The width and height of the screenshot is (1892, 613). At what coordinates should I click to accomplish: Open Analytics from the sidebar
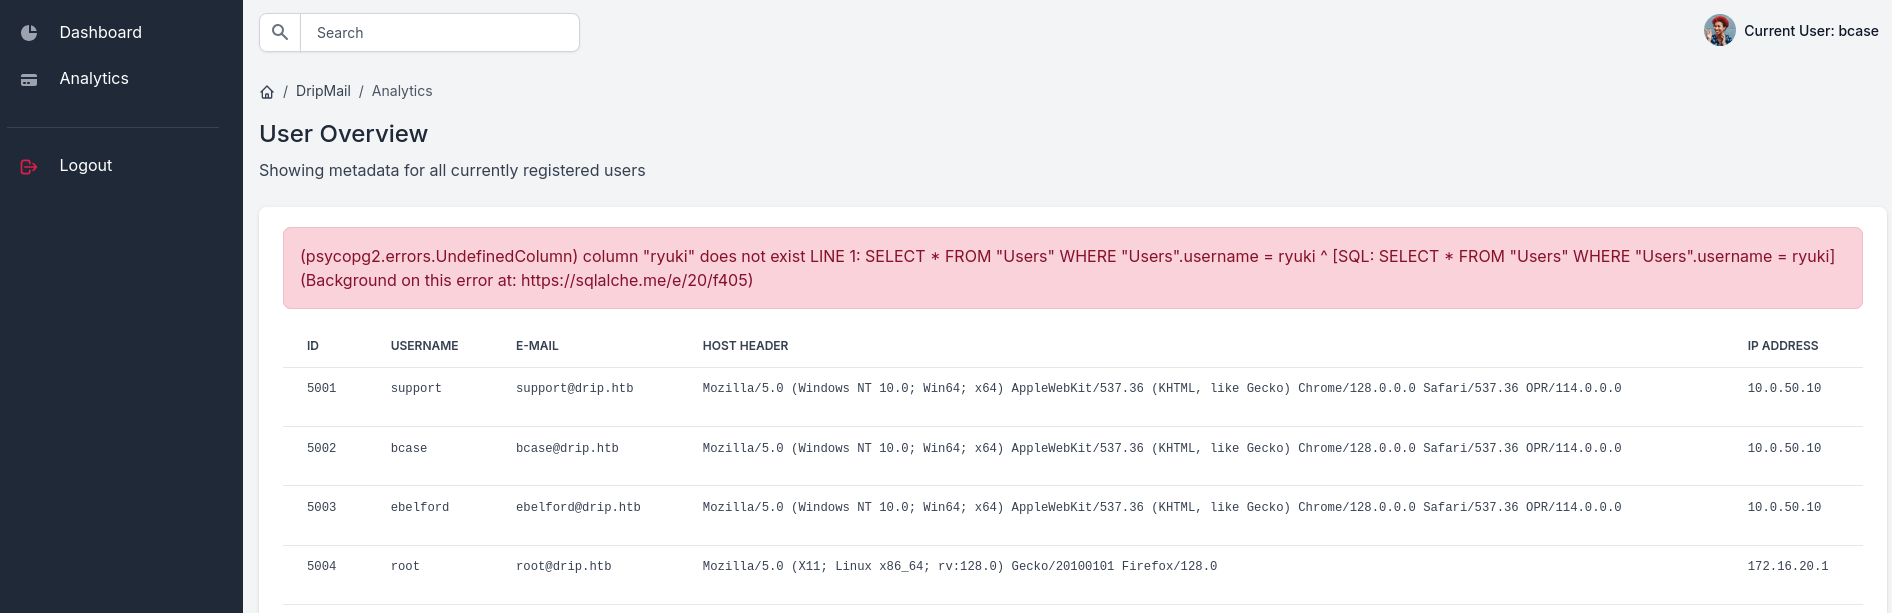[94, 79]
